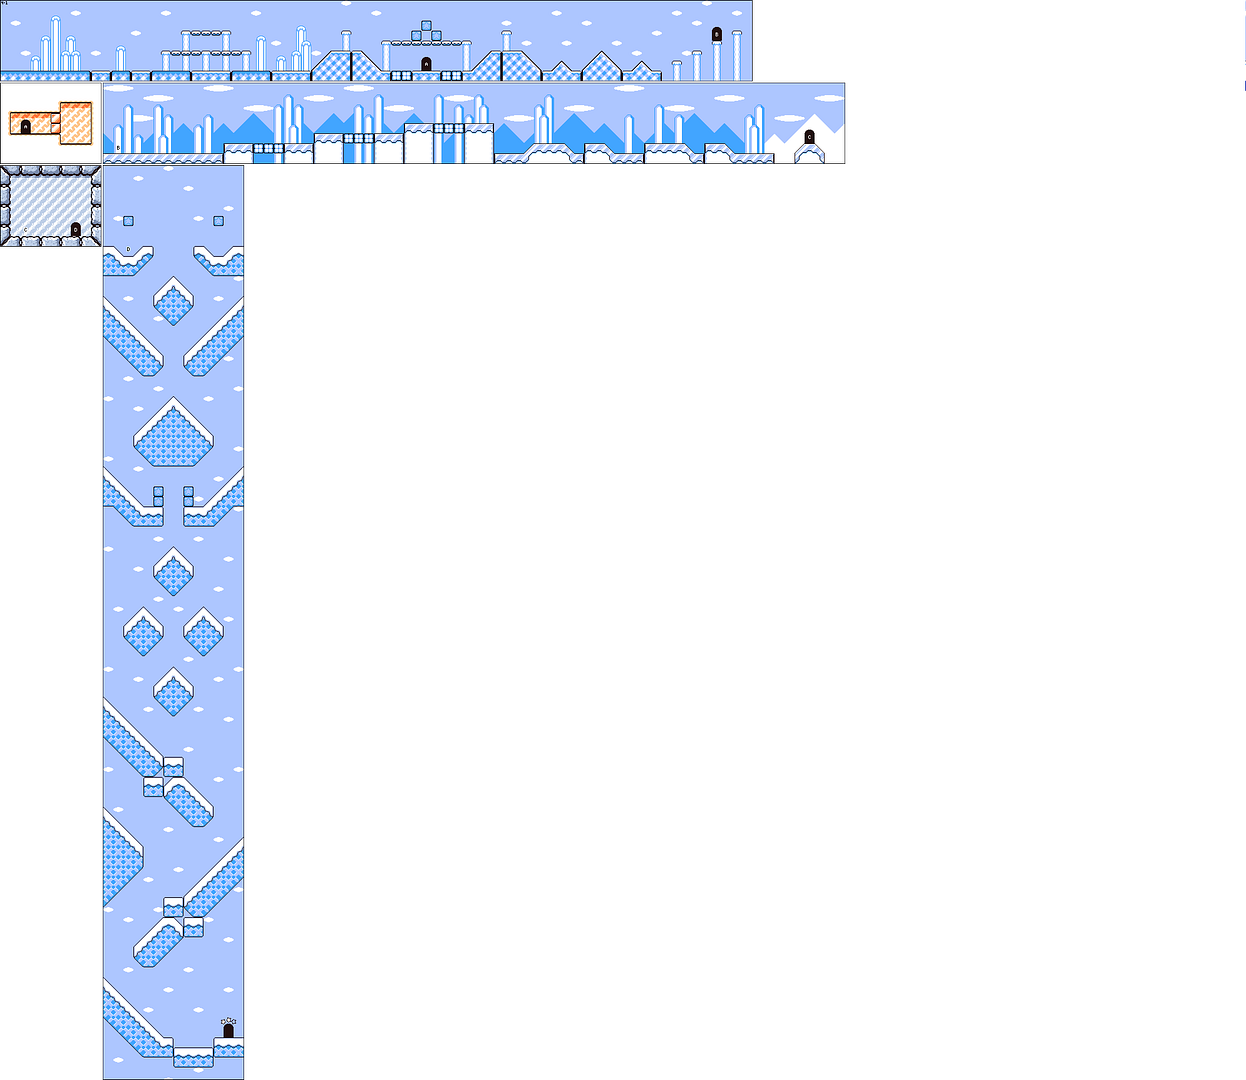Open door C in the snowy mound
The height and width of the screenshot is (1080, 1246).
[809, 137]
